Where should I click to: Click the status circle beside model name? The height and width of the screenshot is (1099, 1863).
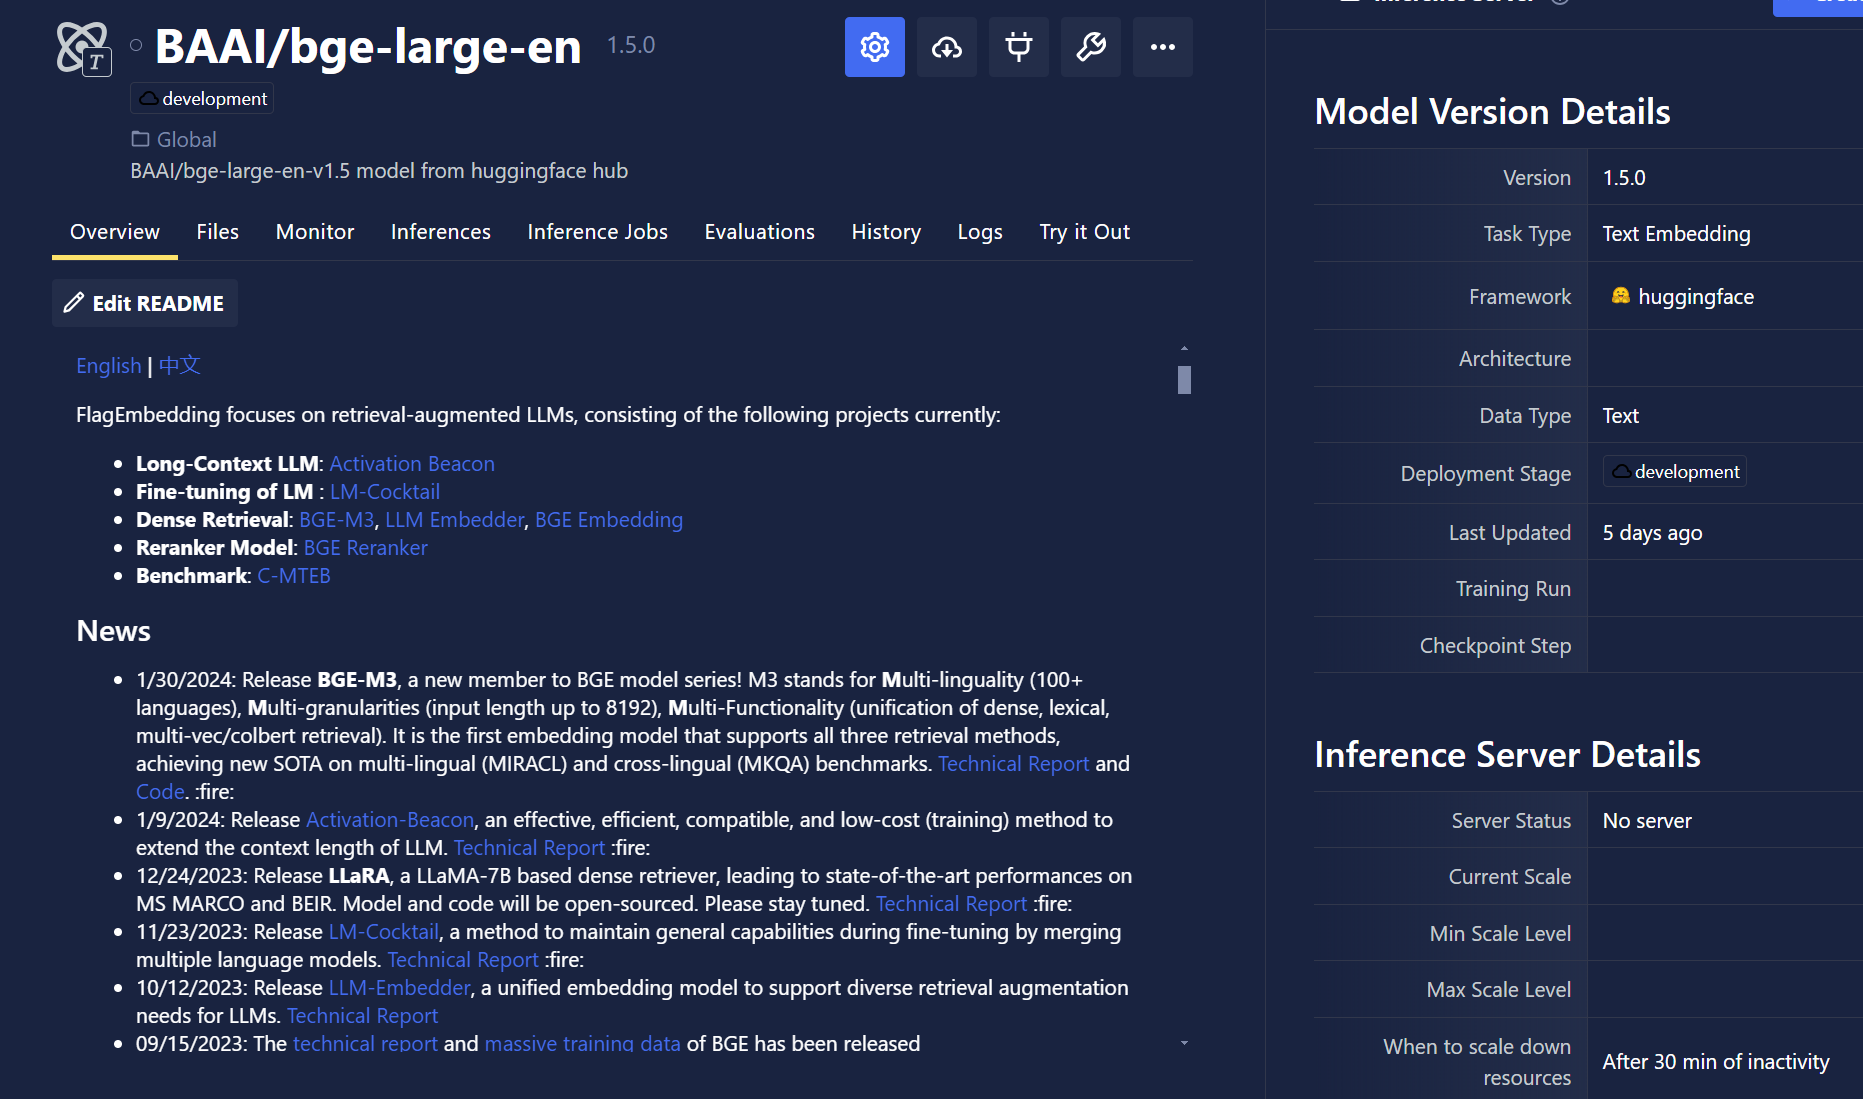[136, 45]
